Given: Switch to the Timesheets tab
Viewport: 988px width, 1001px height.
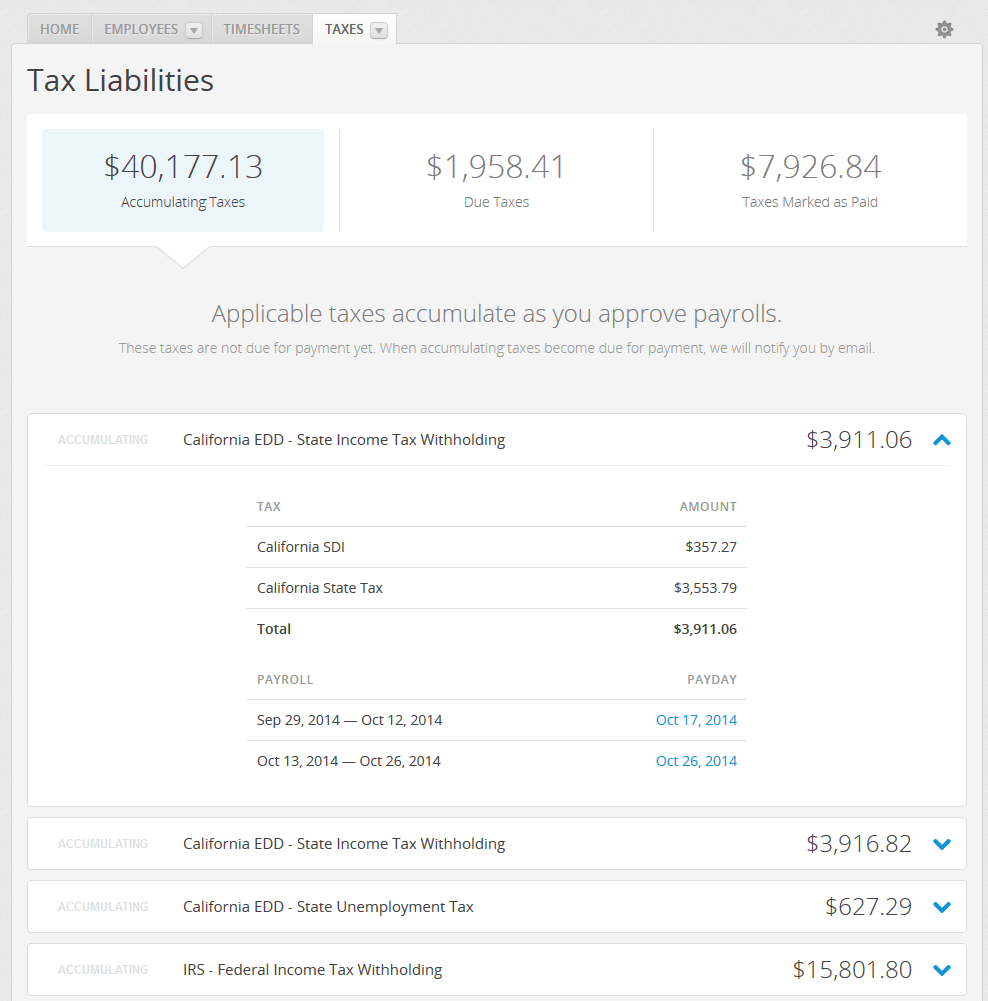Looking at the screenshot, I should (261, 29).
